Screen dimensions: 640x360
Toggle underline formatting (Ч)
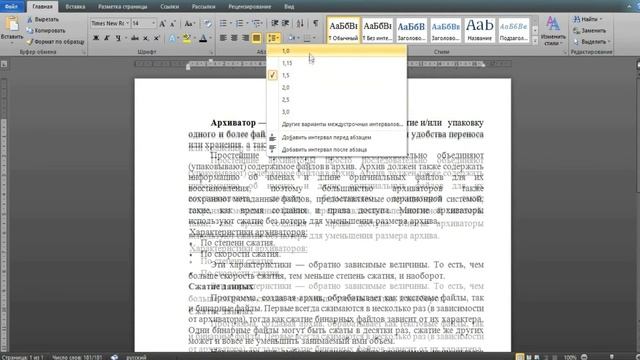pyautogui.click(x=118, y=38)
